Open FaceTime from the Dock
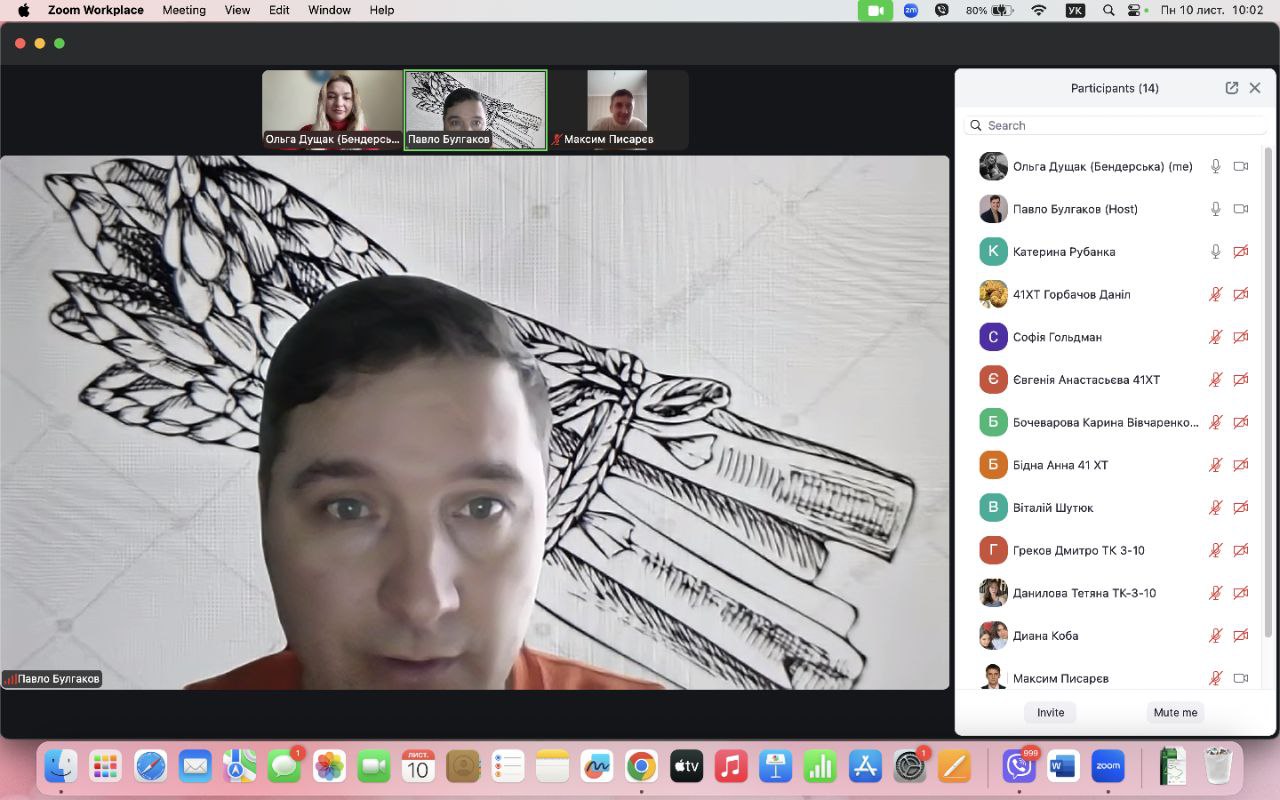1280x800 pixels. (373, 767)
